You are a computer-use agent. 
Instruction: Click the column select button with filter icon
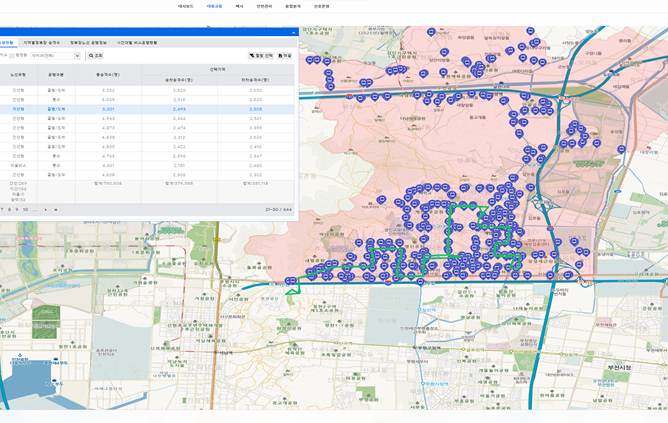coord(261,56)
